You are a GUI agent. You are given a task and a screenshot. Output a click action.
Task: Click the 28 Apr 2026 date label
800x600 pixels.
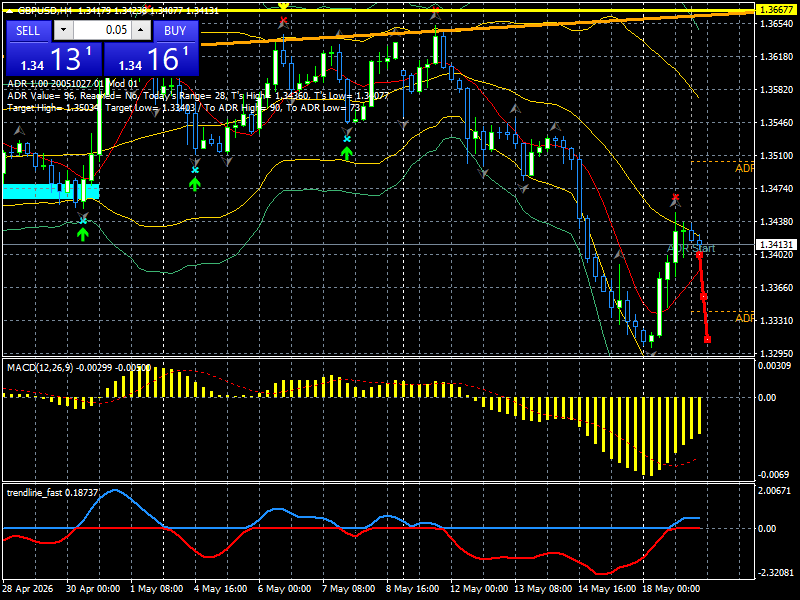click(x=28, y=589)
